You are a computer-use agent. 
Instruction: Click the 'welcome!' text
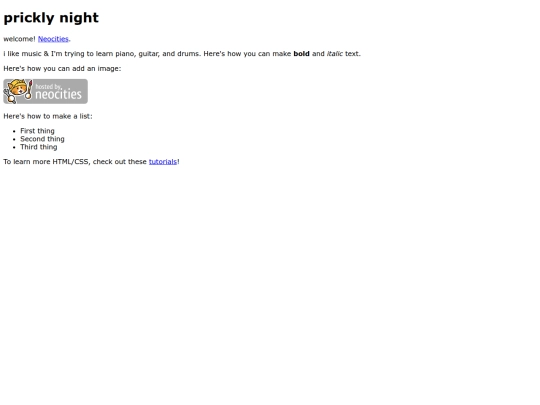pos(19,39)
